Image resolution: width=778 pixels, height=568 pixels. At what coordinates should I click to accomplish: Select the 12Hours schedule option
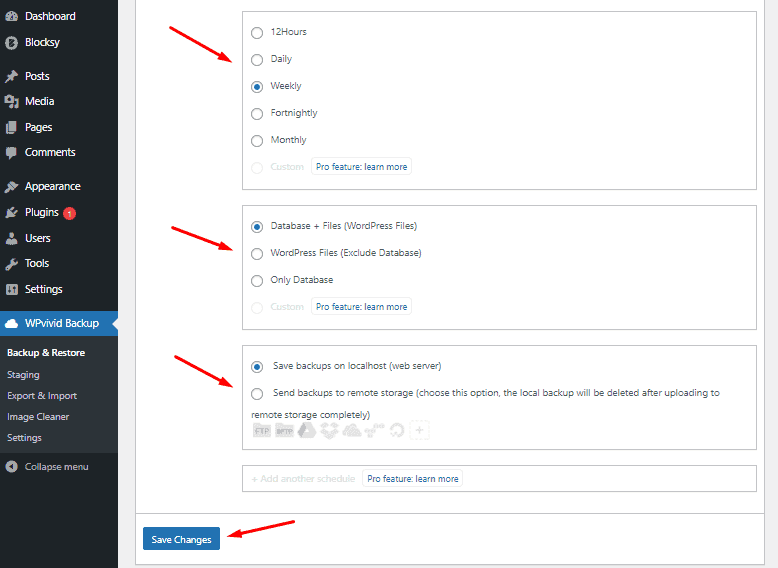[257, 33]
